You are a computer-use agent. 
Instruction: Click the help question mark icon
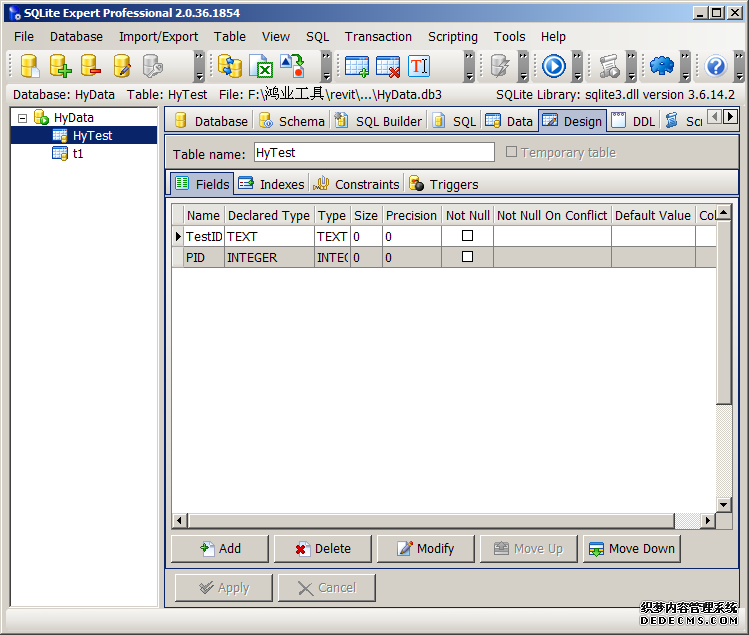(716, 66)
